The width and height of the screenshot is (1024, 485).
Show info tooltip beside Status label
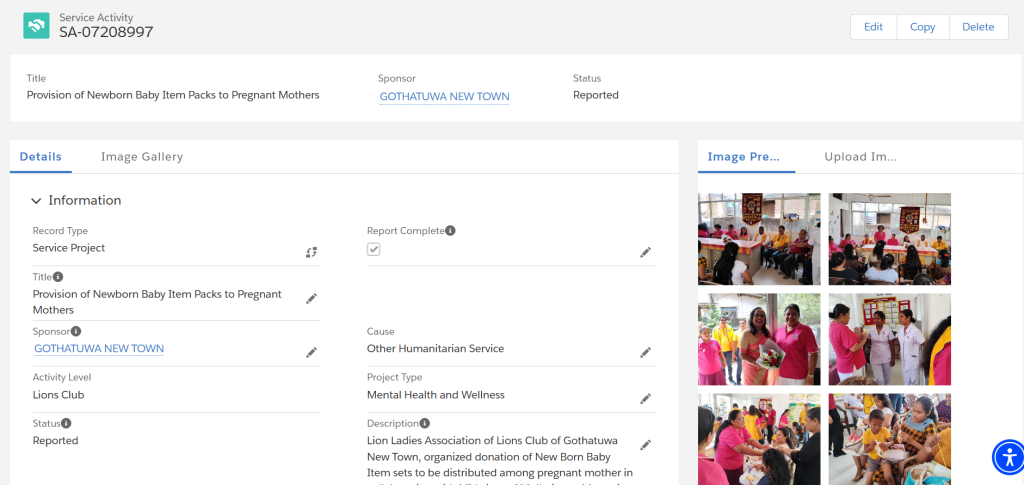66,423
